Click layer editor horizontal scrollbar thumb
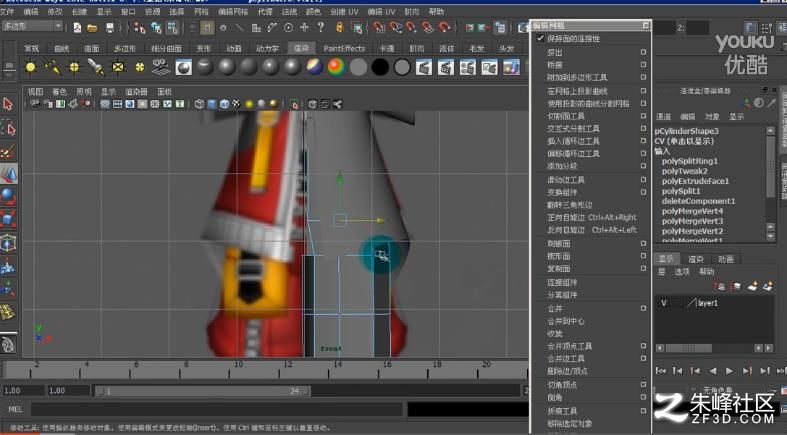This screenshot has width=787, height=435. pos(689,348)
